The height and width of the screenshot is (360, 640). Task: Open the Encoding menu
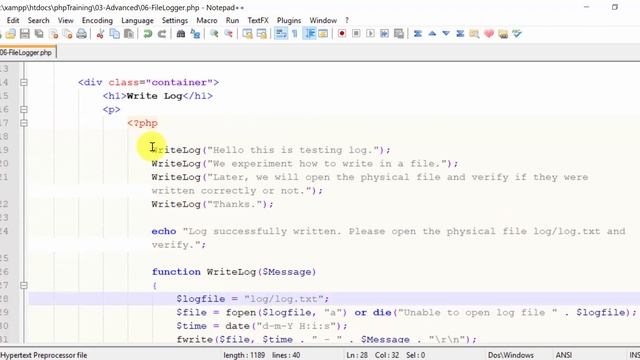(x=97, y=20)
